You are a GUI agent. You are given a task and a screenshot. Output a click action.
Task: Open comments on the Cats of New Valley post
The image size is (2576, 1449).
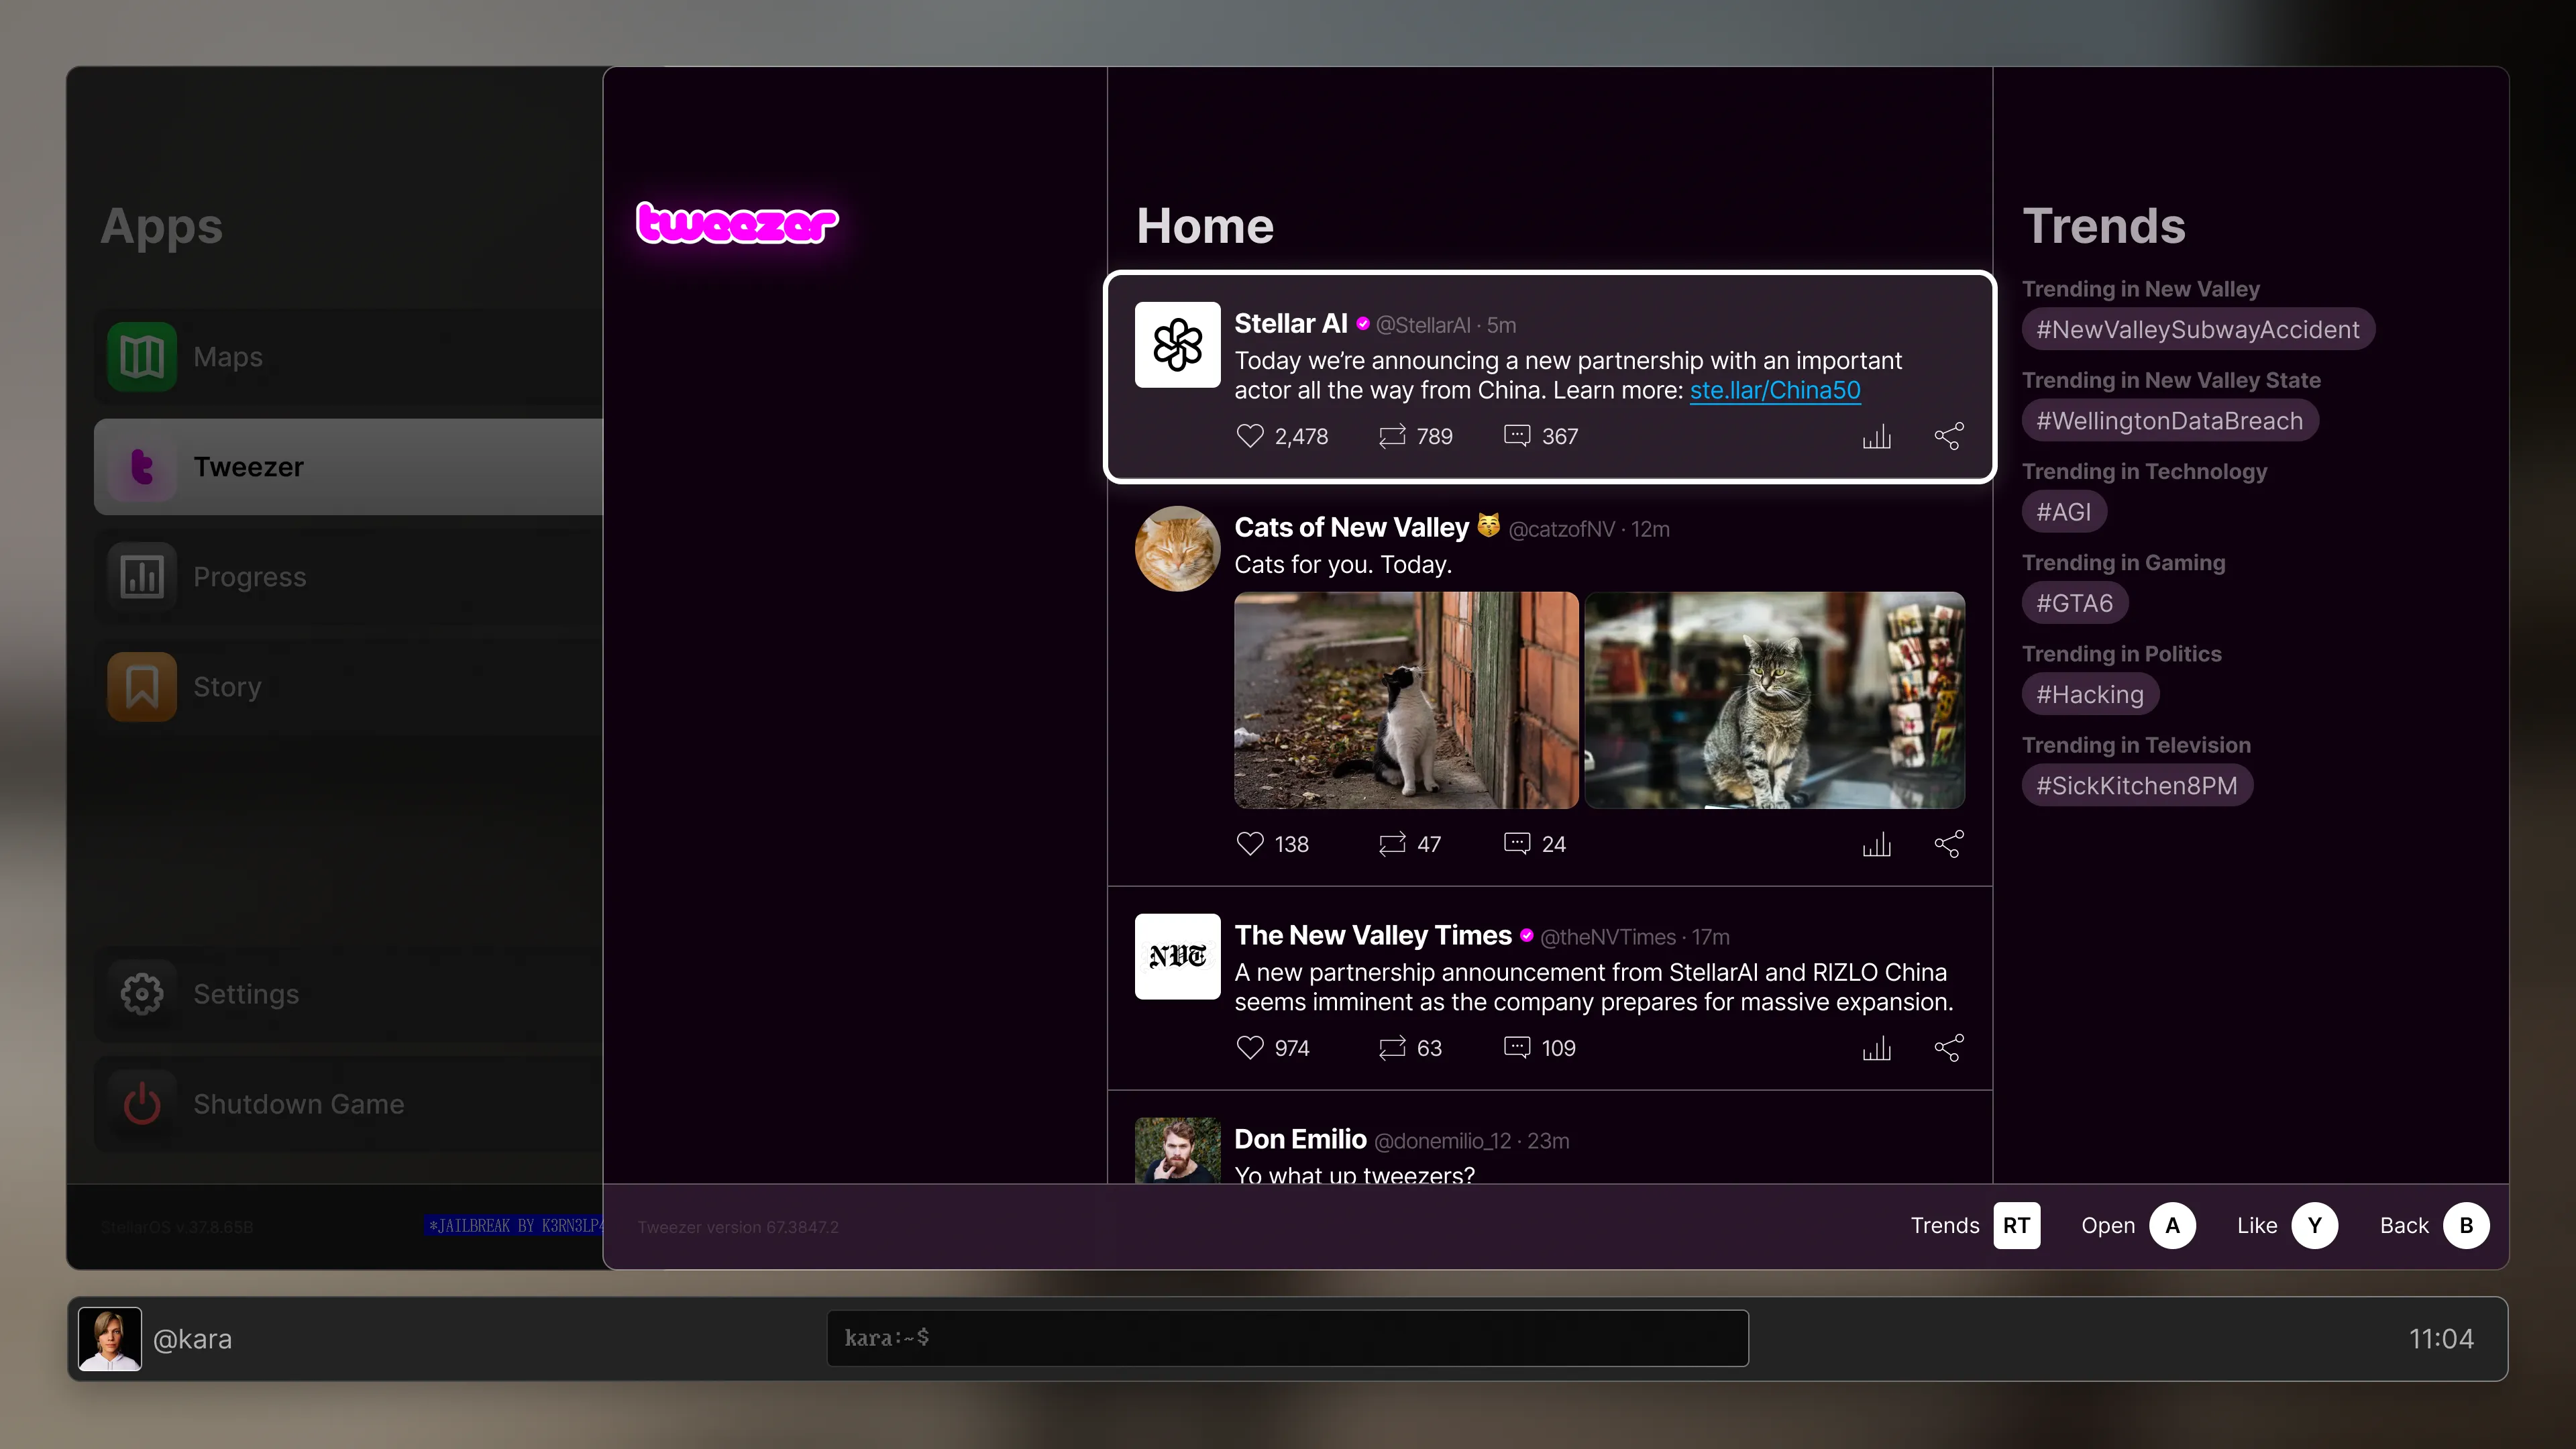(x=1517, y=843)
